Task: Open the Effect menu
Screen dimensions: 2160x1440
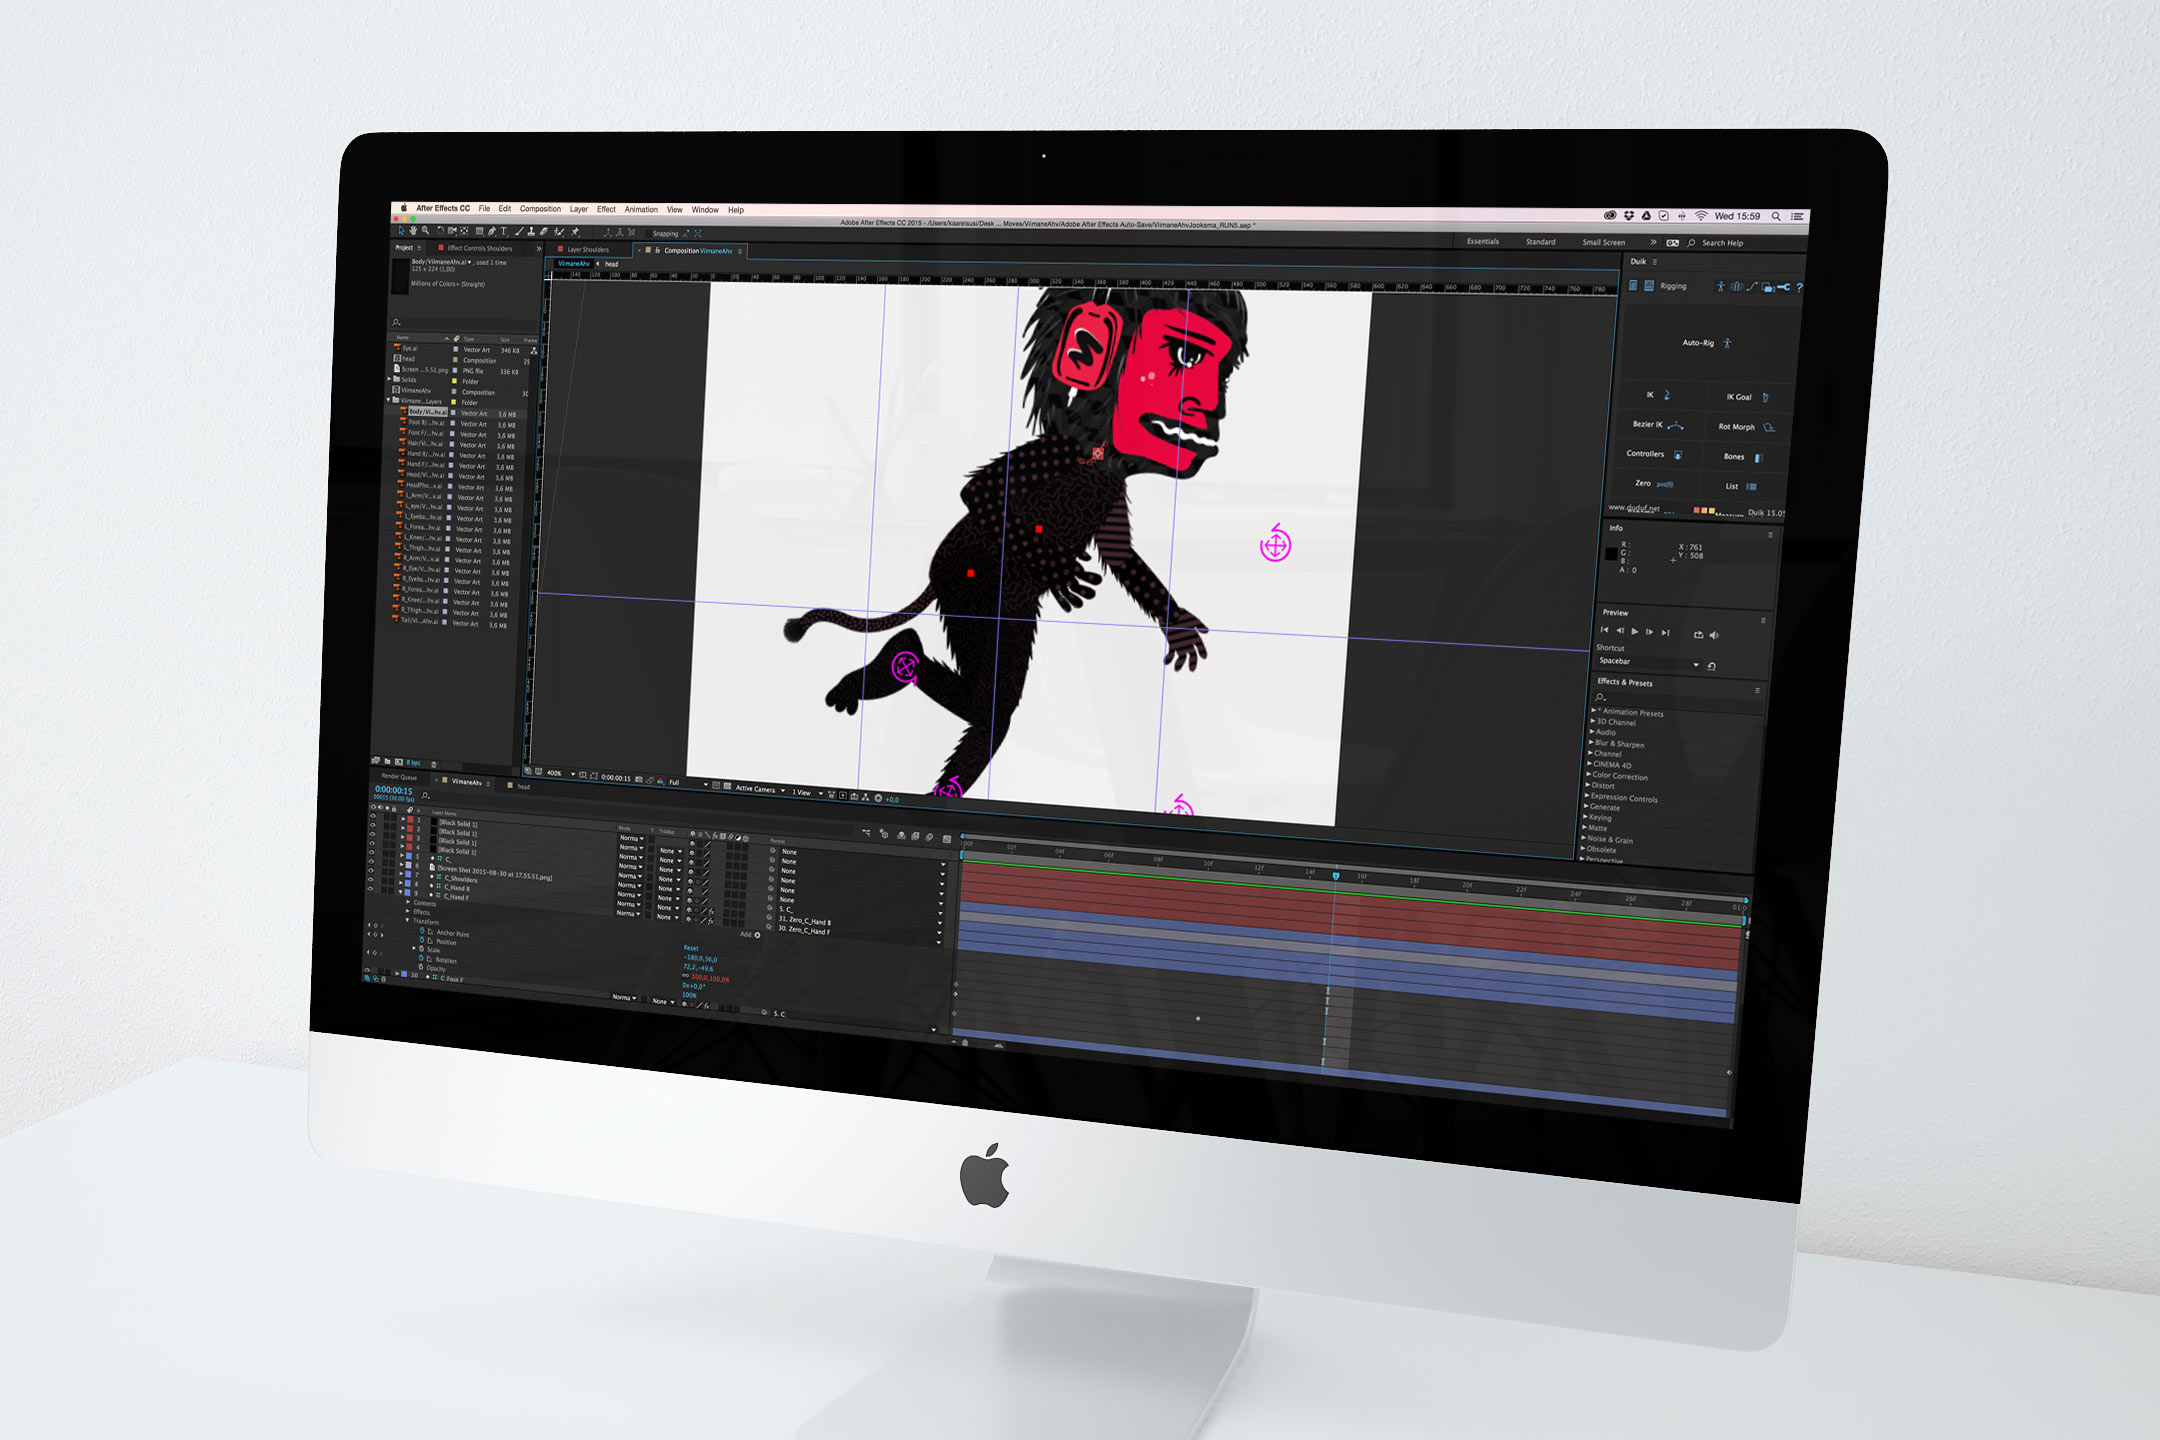Action: point(606,209)
